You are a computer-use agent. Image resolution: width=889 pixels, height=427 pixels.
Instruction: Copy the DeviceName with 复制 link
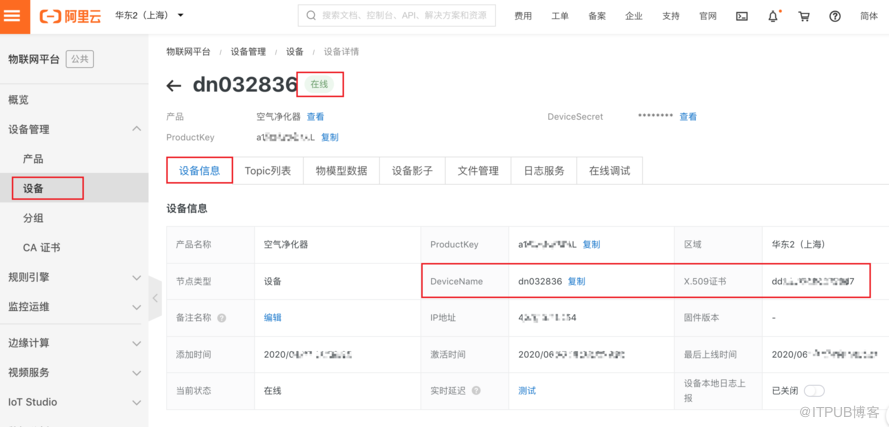click(577, 282)
